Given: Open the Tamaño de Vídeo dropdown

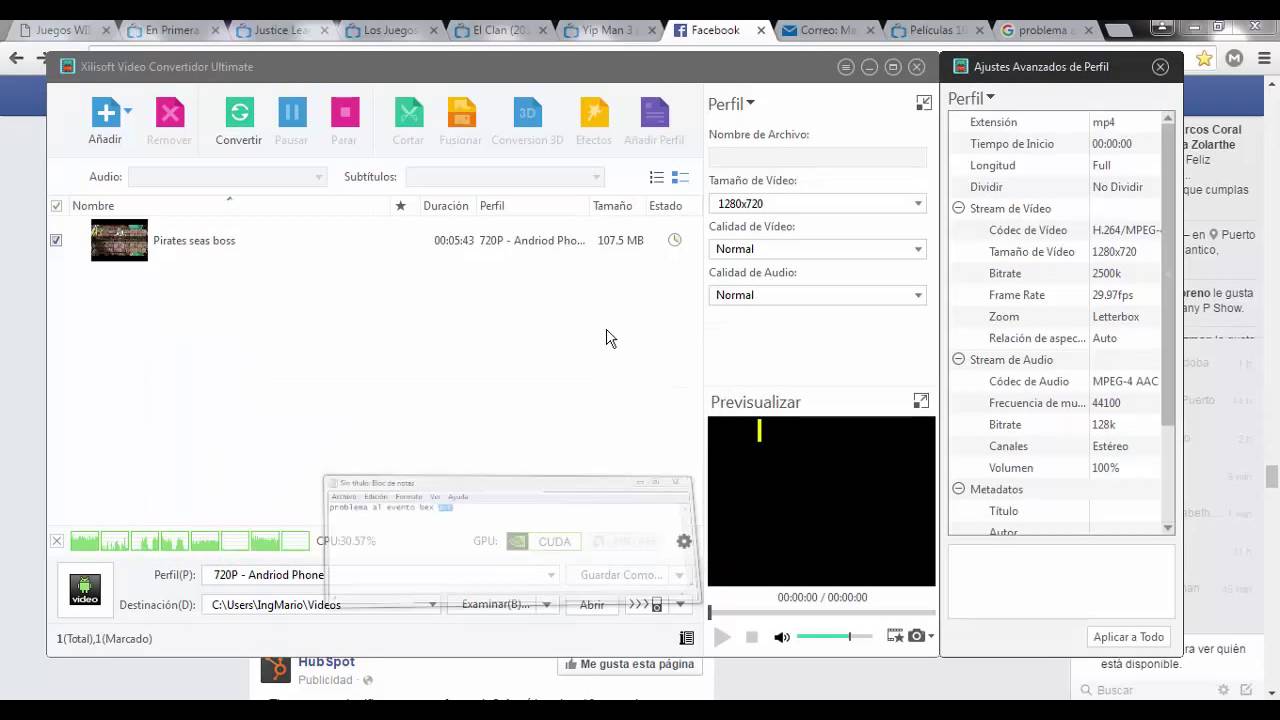Looking at the screenshot, I should click(817, 204).
